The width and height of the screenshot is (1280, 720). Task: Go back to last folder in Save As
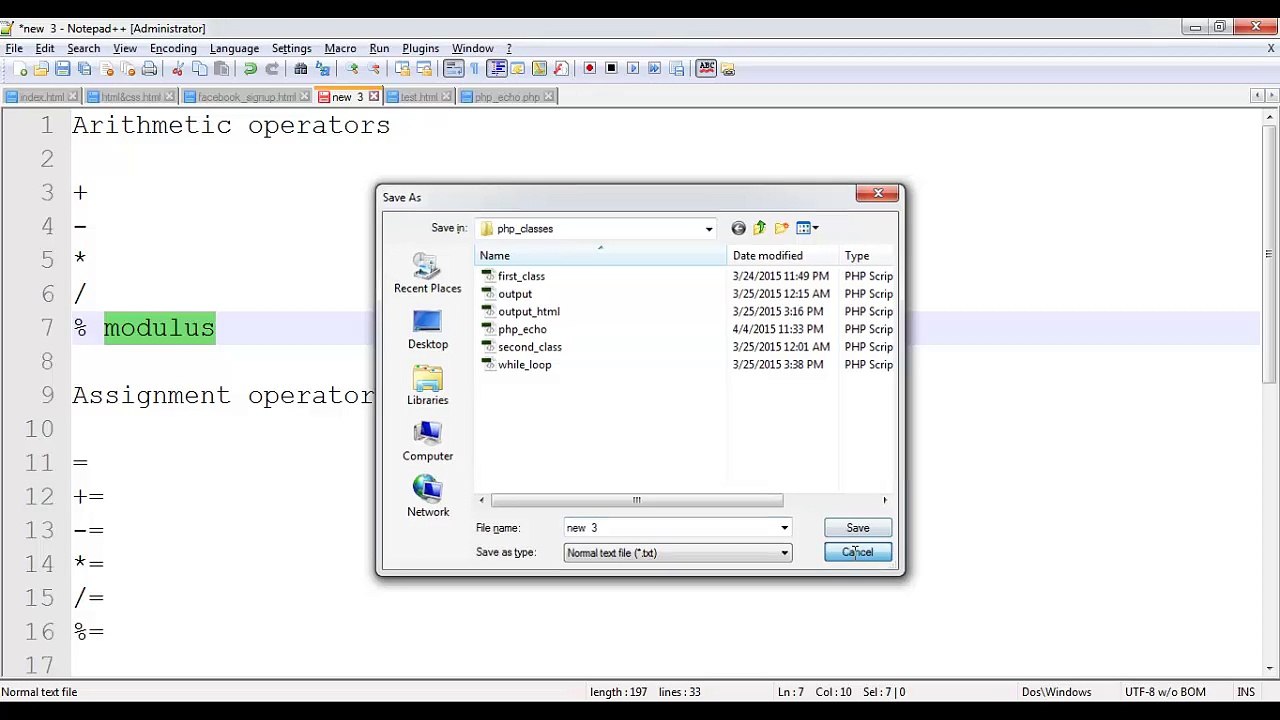pyautogui.click(x=738, y=229)
